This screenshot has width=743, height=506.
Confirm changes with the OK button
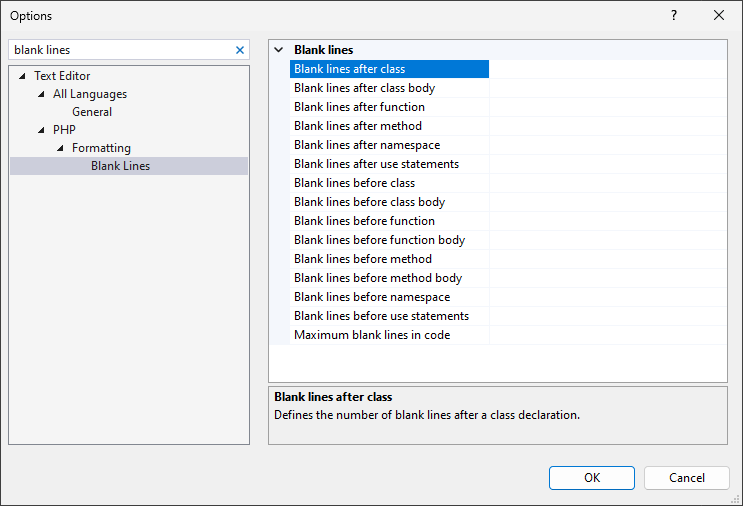592,478
